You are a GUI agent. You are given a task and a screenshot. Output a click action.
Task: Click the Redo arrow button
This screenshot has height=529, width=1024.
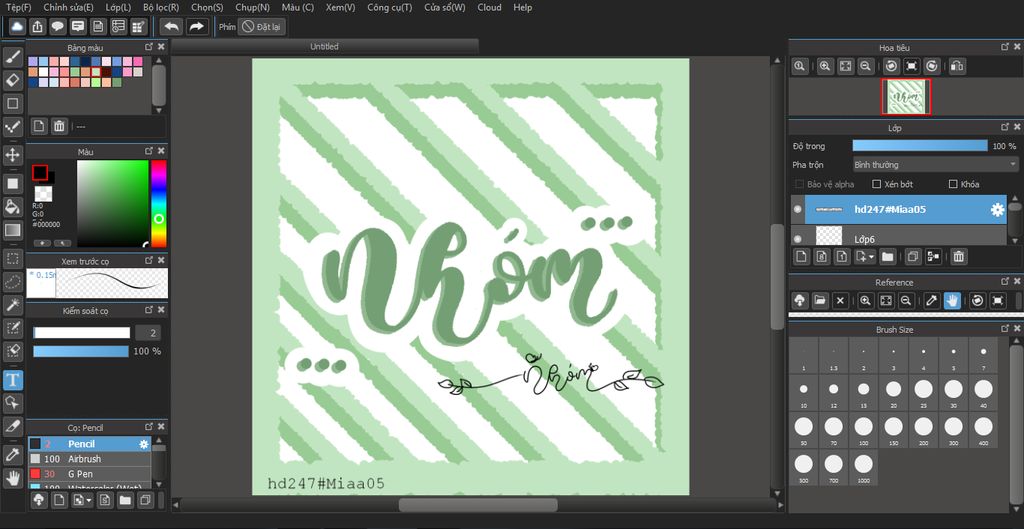196,27
